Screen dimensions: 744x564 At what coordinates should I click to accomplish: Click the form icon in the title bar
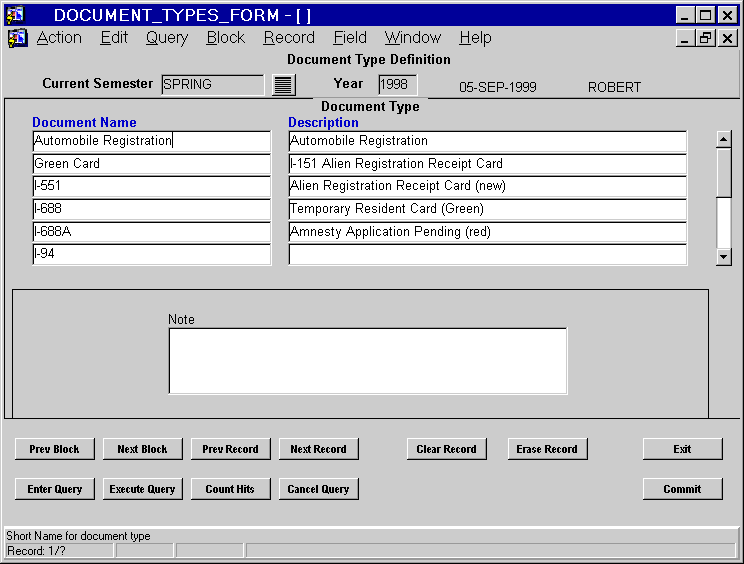pyautogui.click(x=15, y=15)
